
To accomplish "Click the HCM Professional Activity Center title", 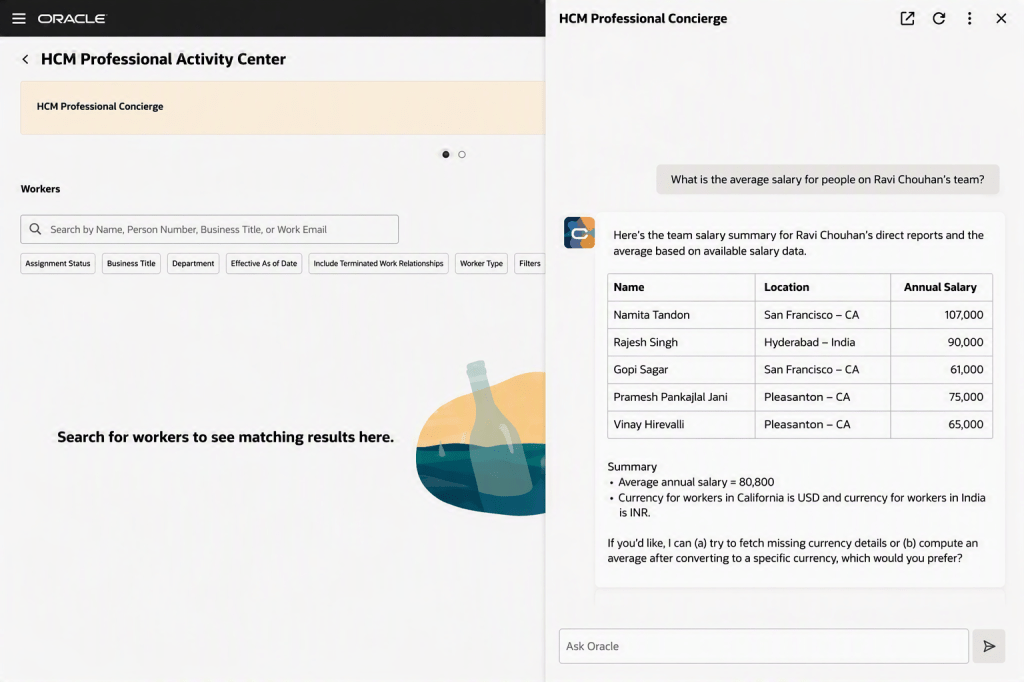I will [x=163, y=59].
